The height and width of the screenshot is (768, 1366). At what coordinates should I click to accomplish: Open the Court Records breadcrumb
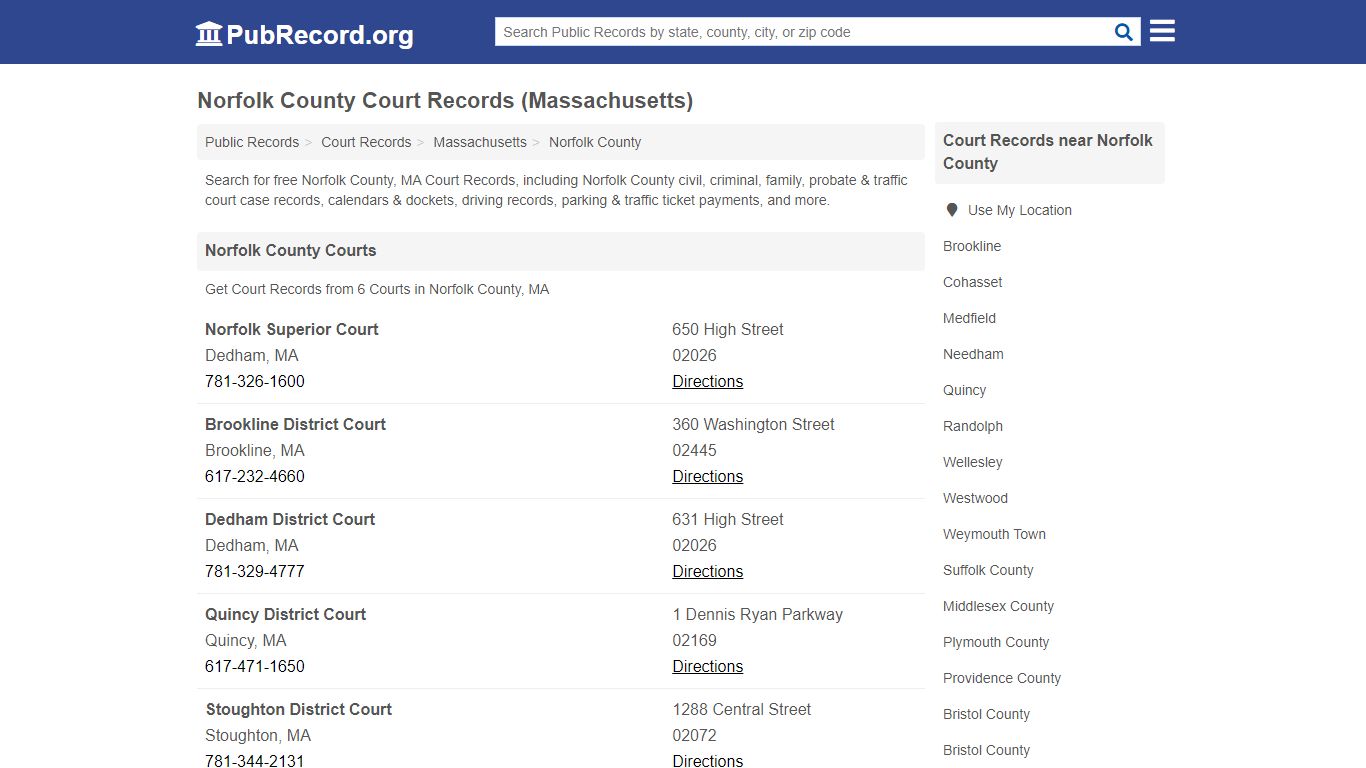366,142
